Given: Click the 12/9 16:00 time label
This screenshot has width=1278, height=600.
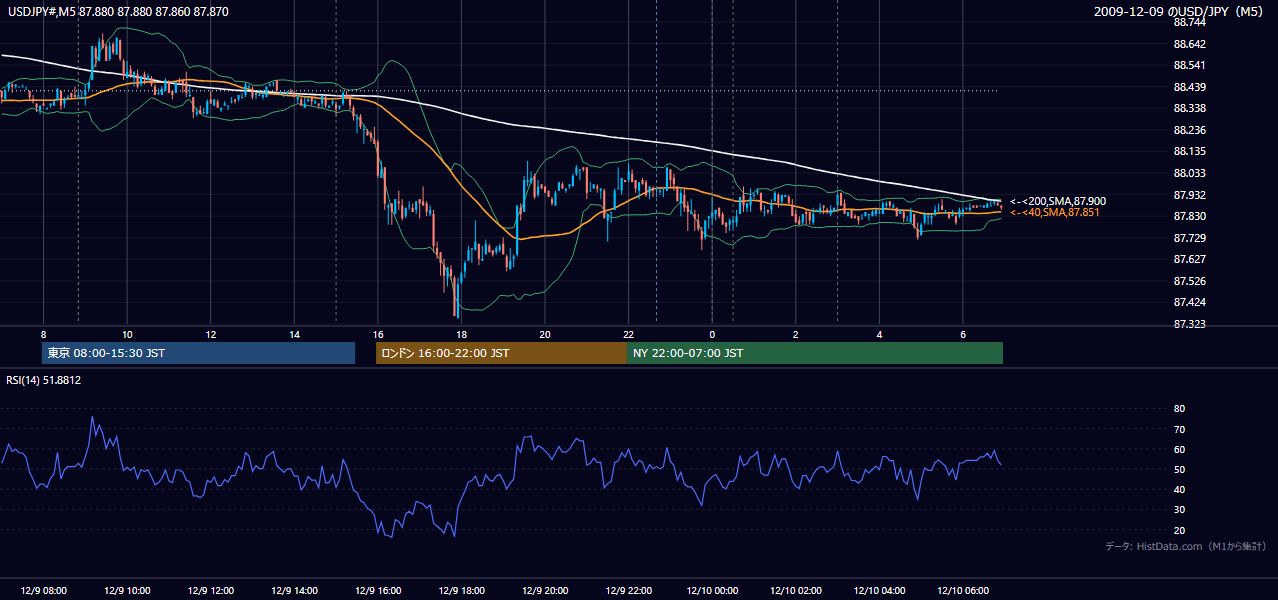Looking at the screenshot, I should pos(377,590).
